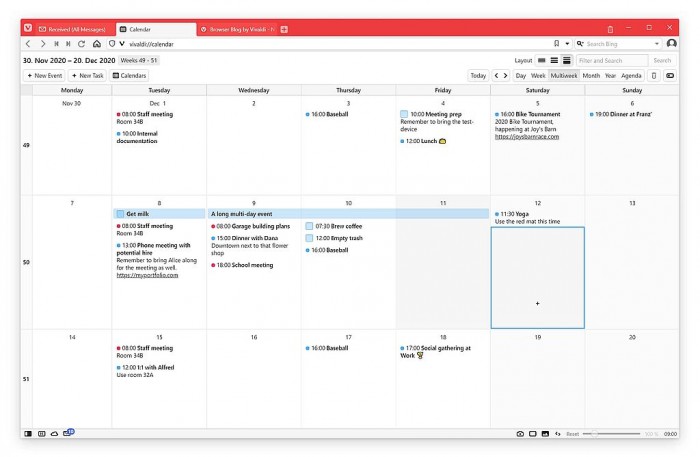700x457 pixels.
Task: Open the mail icon with unread badge
Action: (68, 432)
